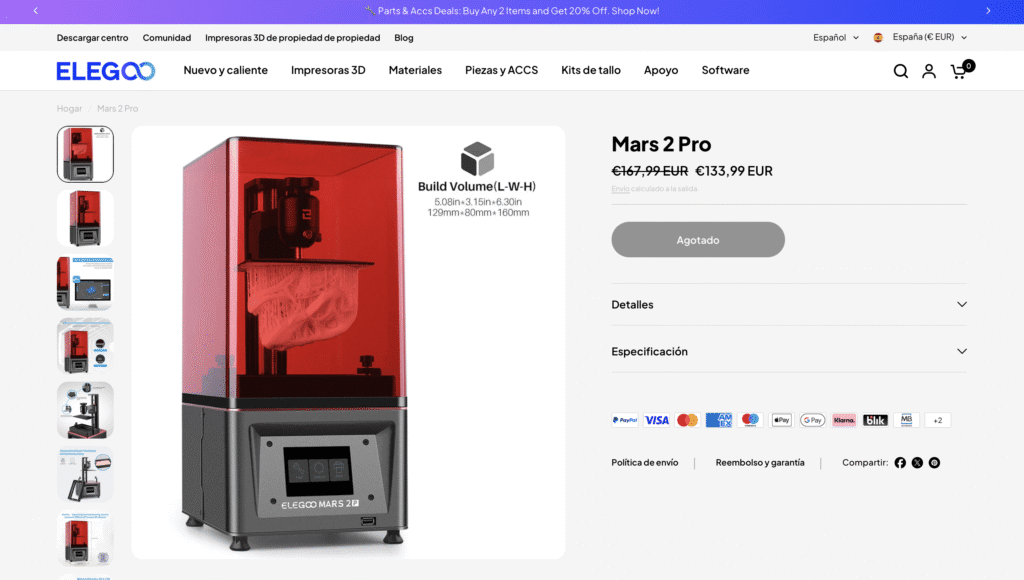1024x580 pixels.
Task: Open the search magnifier icon
Action: (901, 71)
